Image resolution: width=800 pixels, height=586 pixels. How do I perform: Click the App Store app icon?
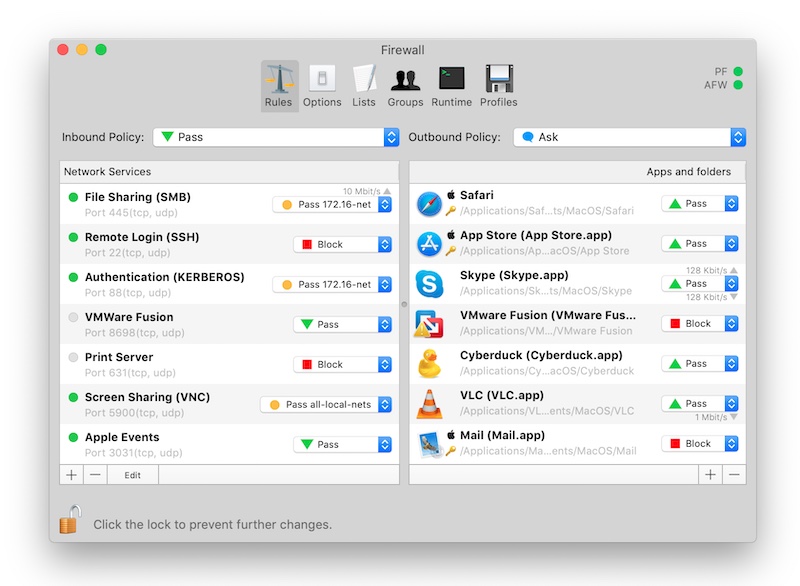click(x=429, y=244)
